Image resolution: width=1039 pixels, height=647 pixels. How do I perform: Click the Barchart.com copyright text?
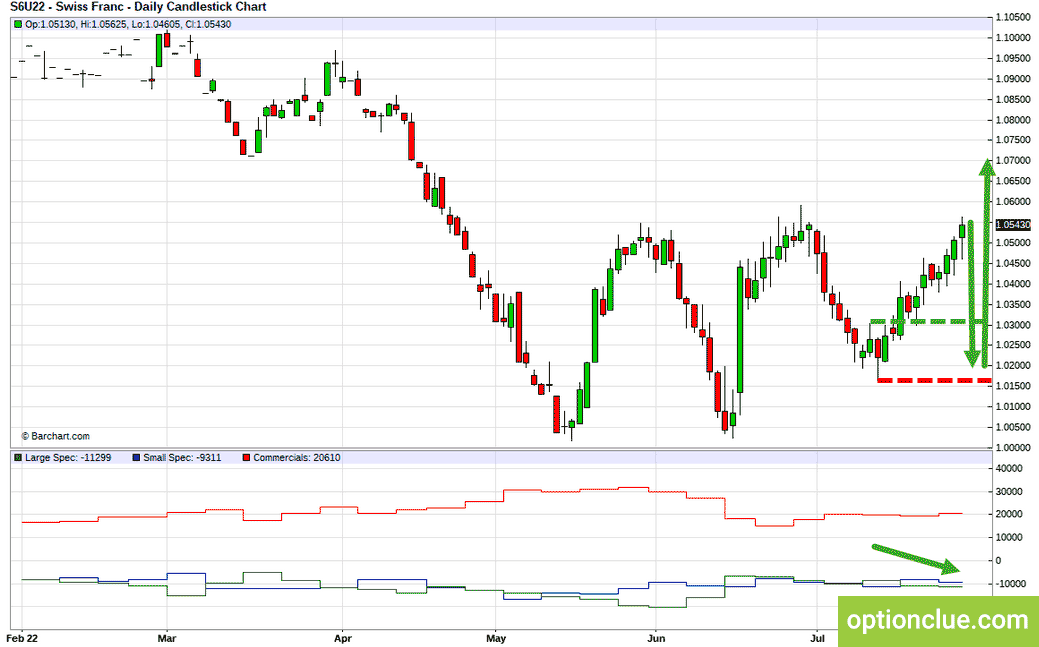click(55, 436)
